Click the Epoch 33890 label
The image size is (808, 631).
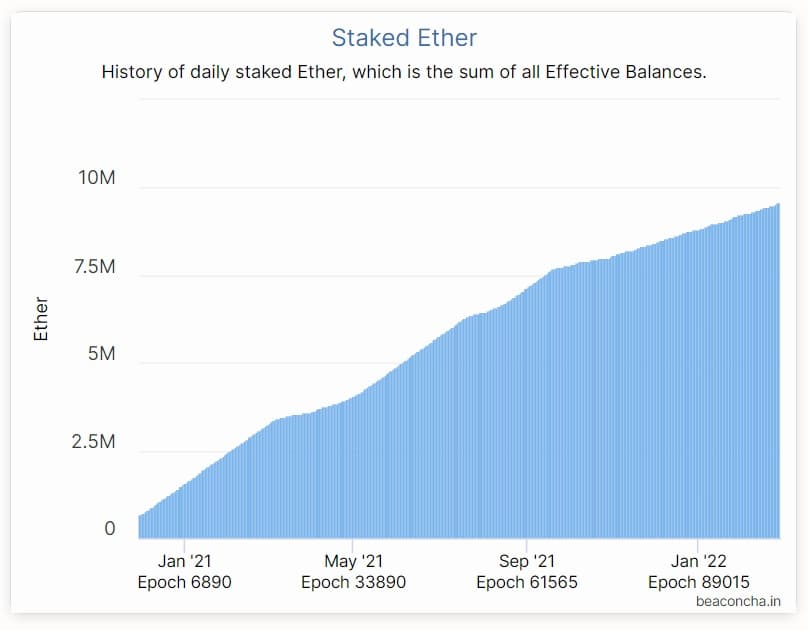click(x=354, y=583)
